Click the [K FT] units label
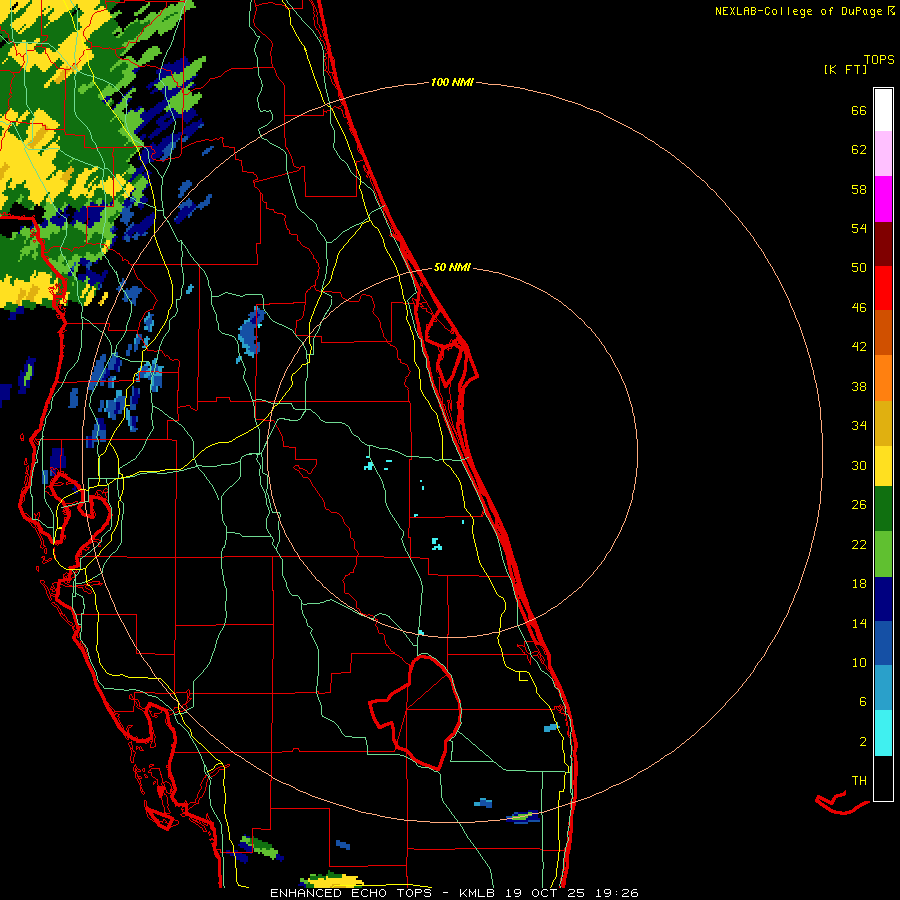 [845, 69]
